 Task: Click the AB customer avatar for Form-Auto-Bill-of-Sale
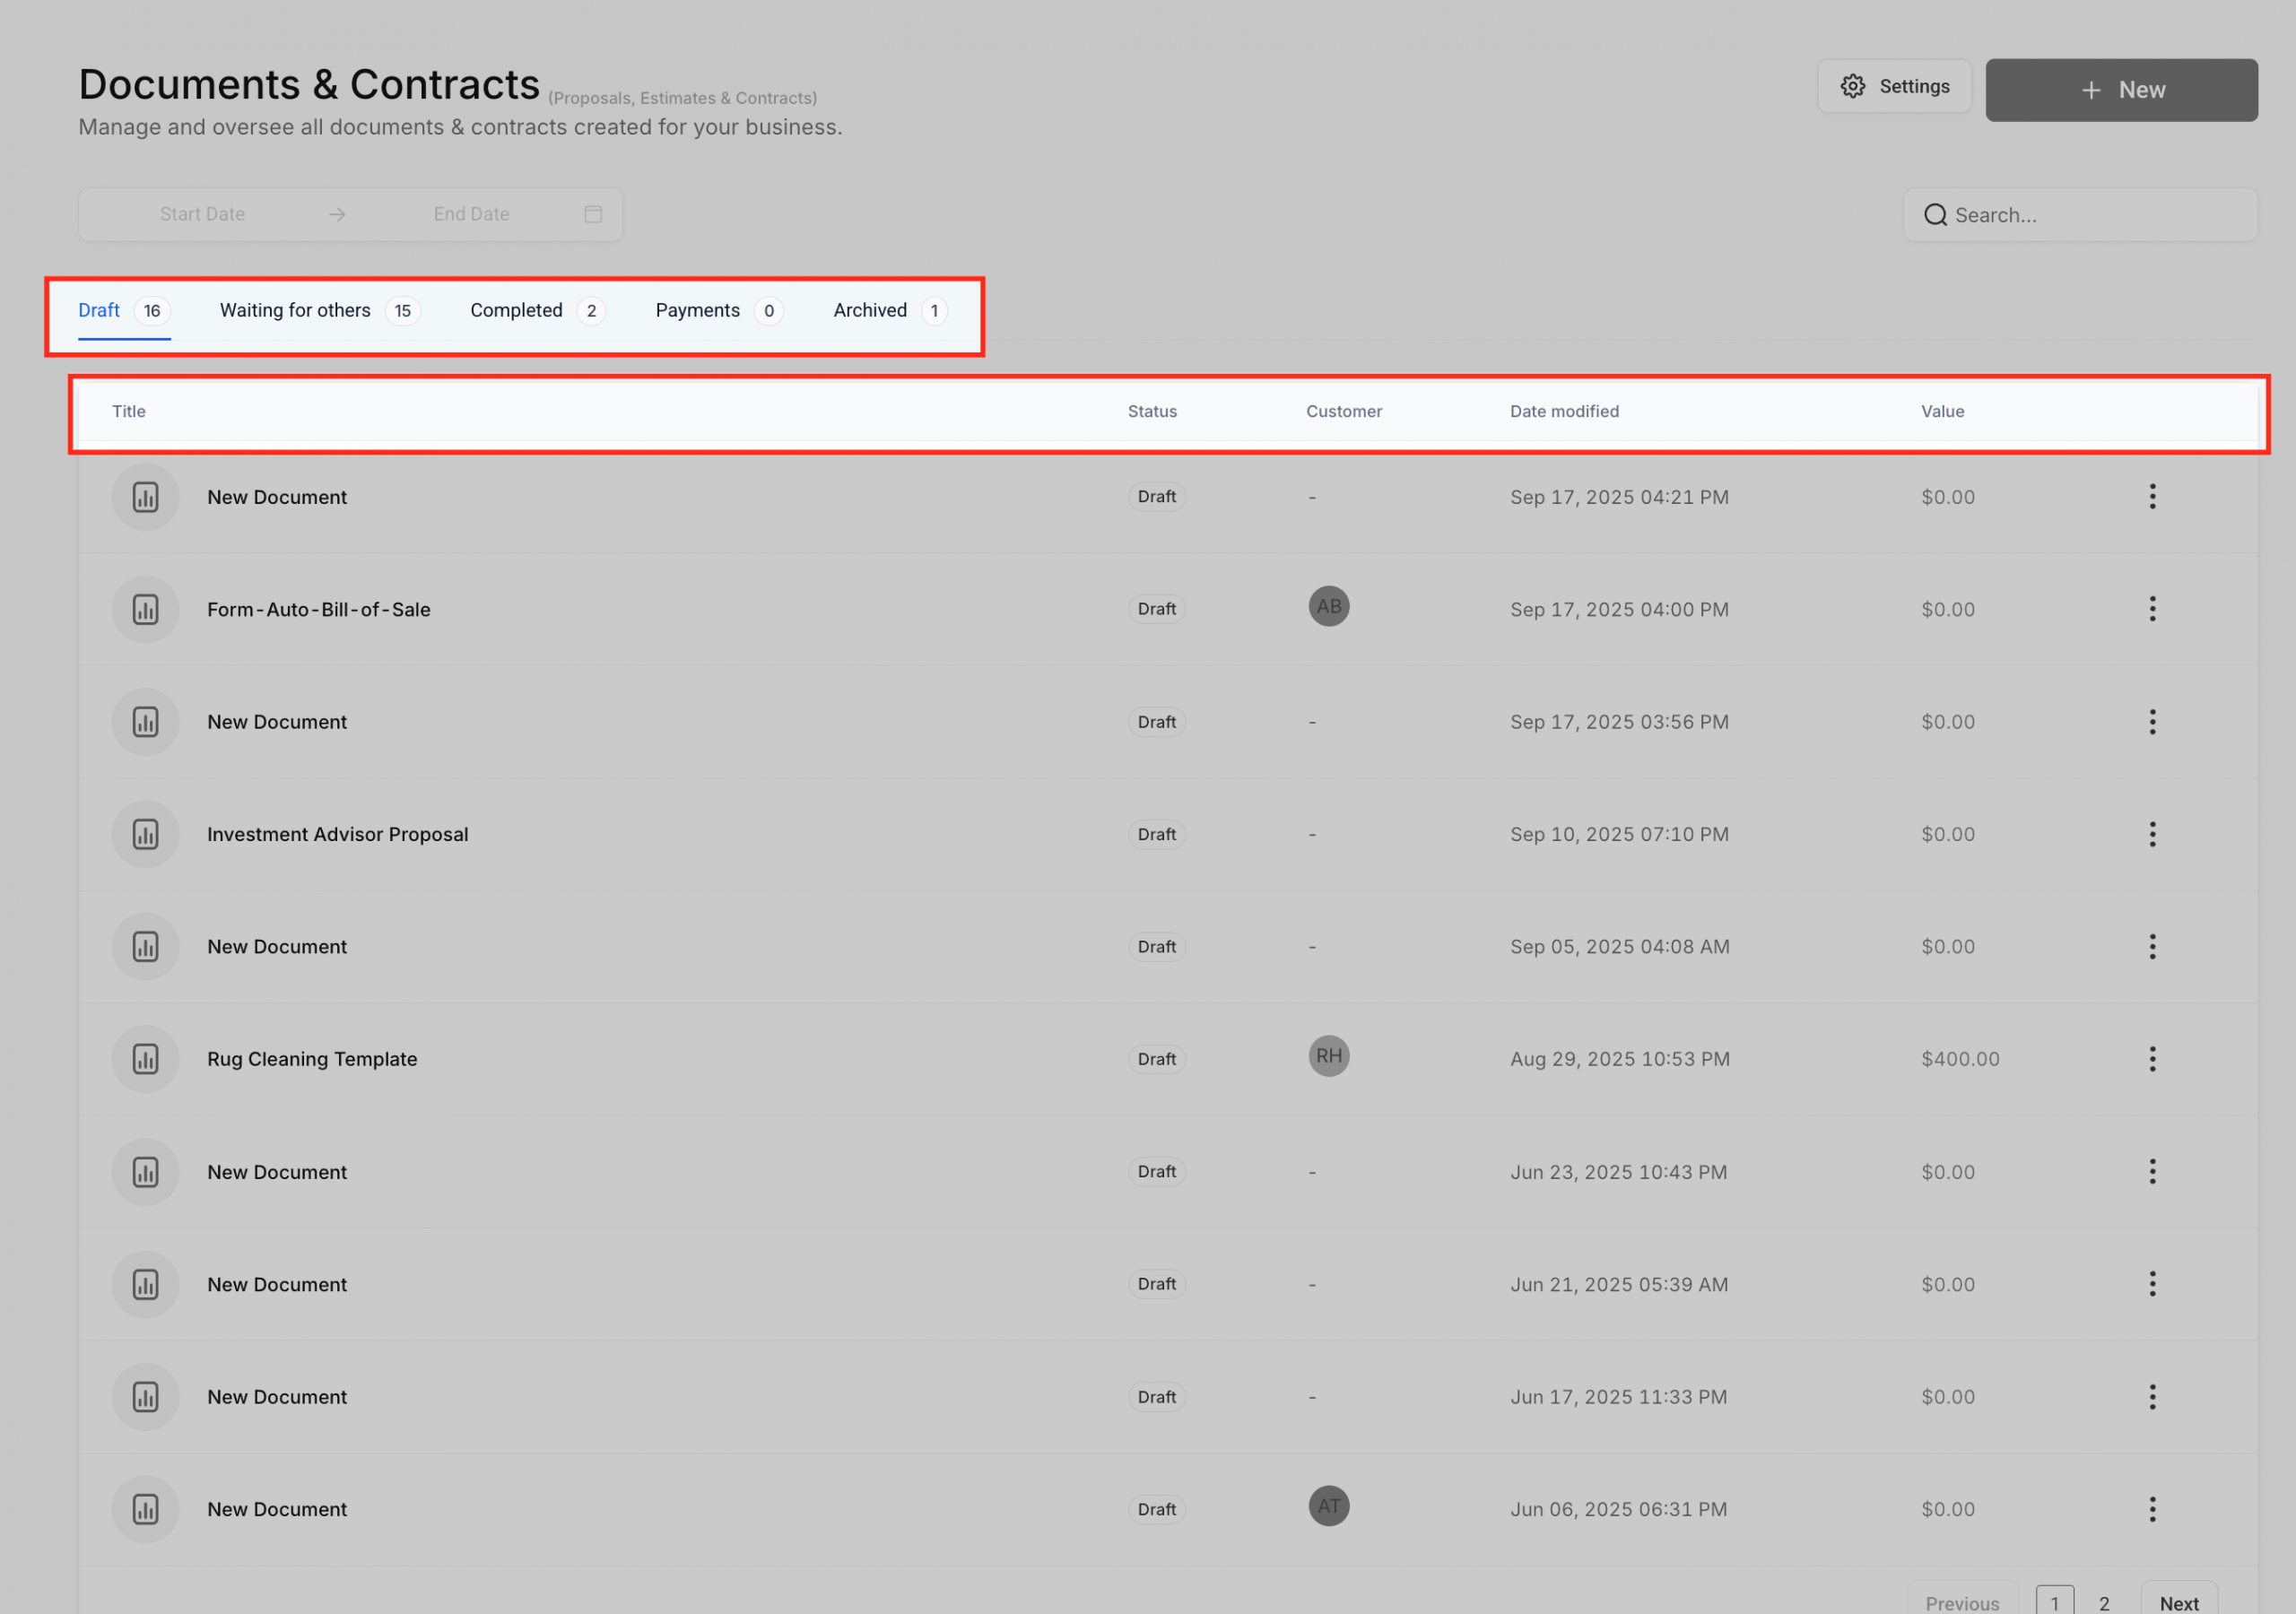pos(1328,606)
